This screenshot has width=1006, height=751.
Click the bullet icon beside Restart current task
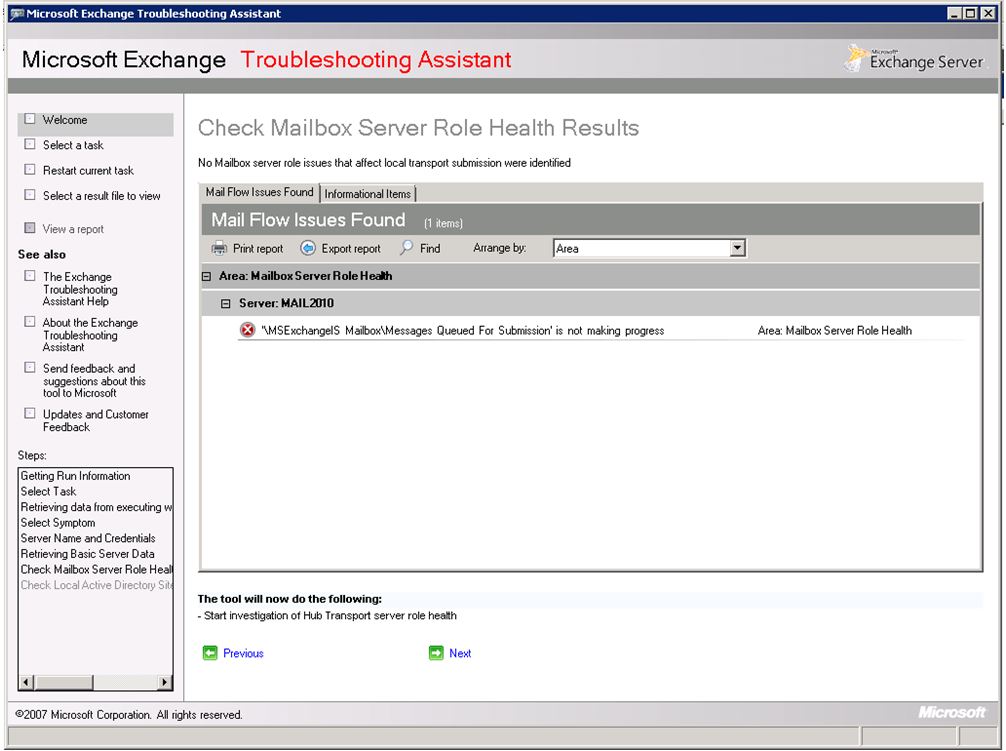(30, 169)
